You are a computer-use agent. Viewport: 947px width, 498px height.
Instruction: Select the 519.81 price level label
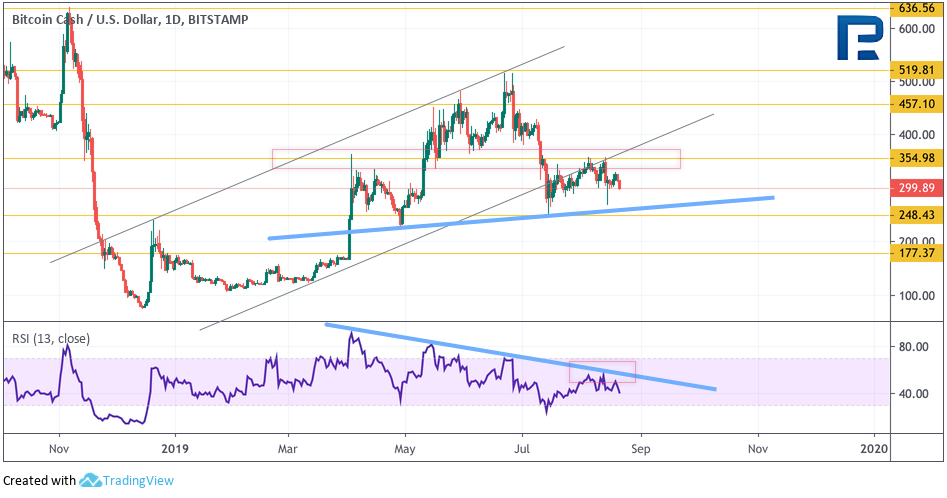point(916,70)
